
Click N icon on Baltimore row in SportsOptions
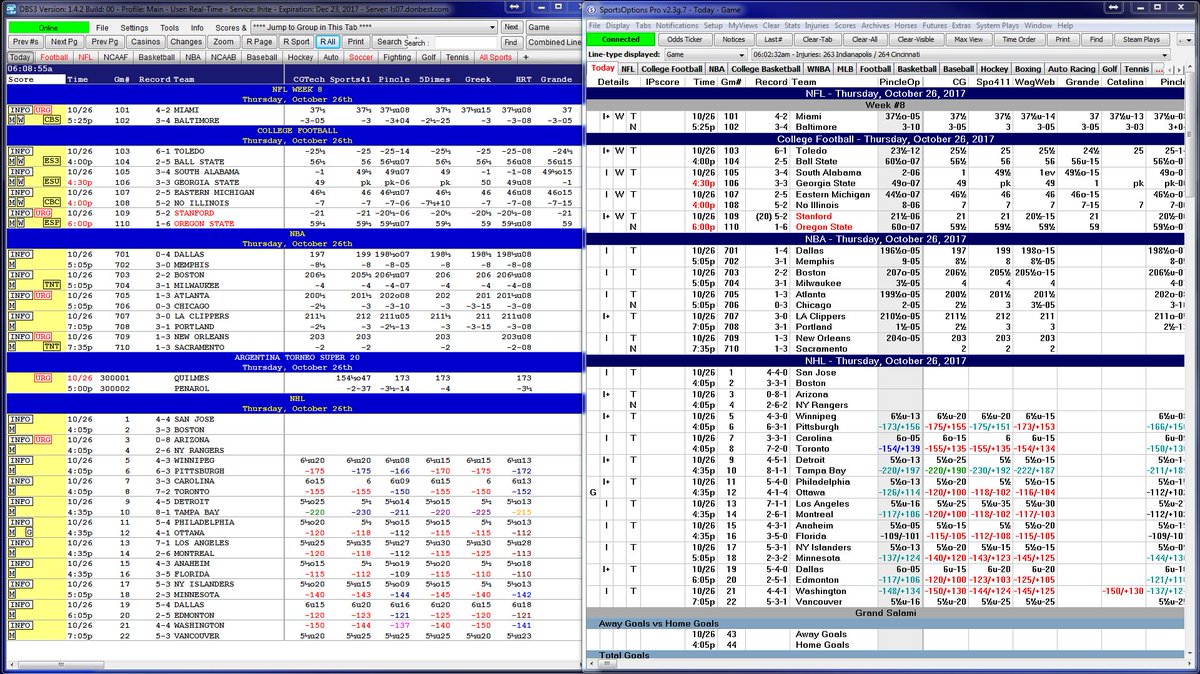point(633,127)
